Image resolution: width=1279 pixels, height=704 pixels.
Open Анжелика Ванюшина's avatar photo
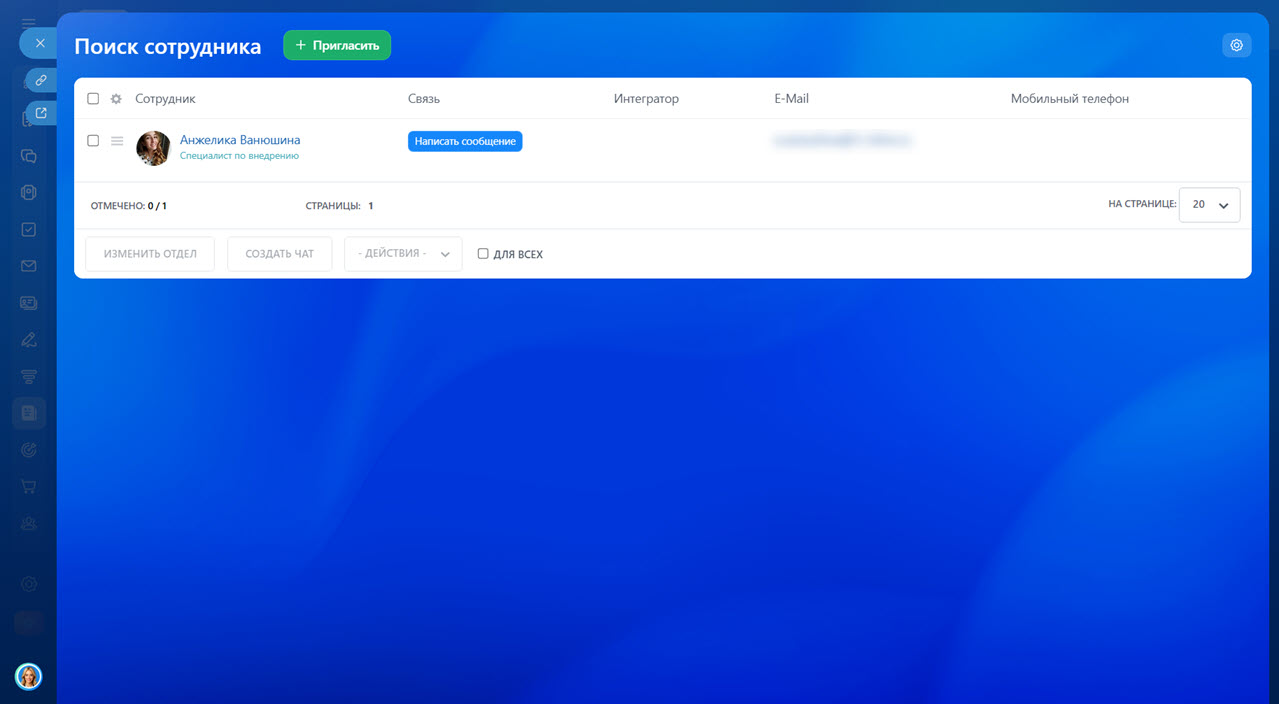(x=153, y=148)
